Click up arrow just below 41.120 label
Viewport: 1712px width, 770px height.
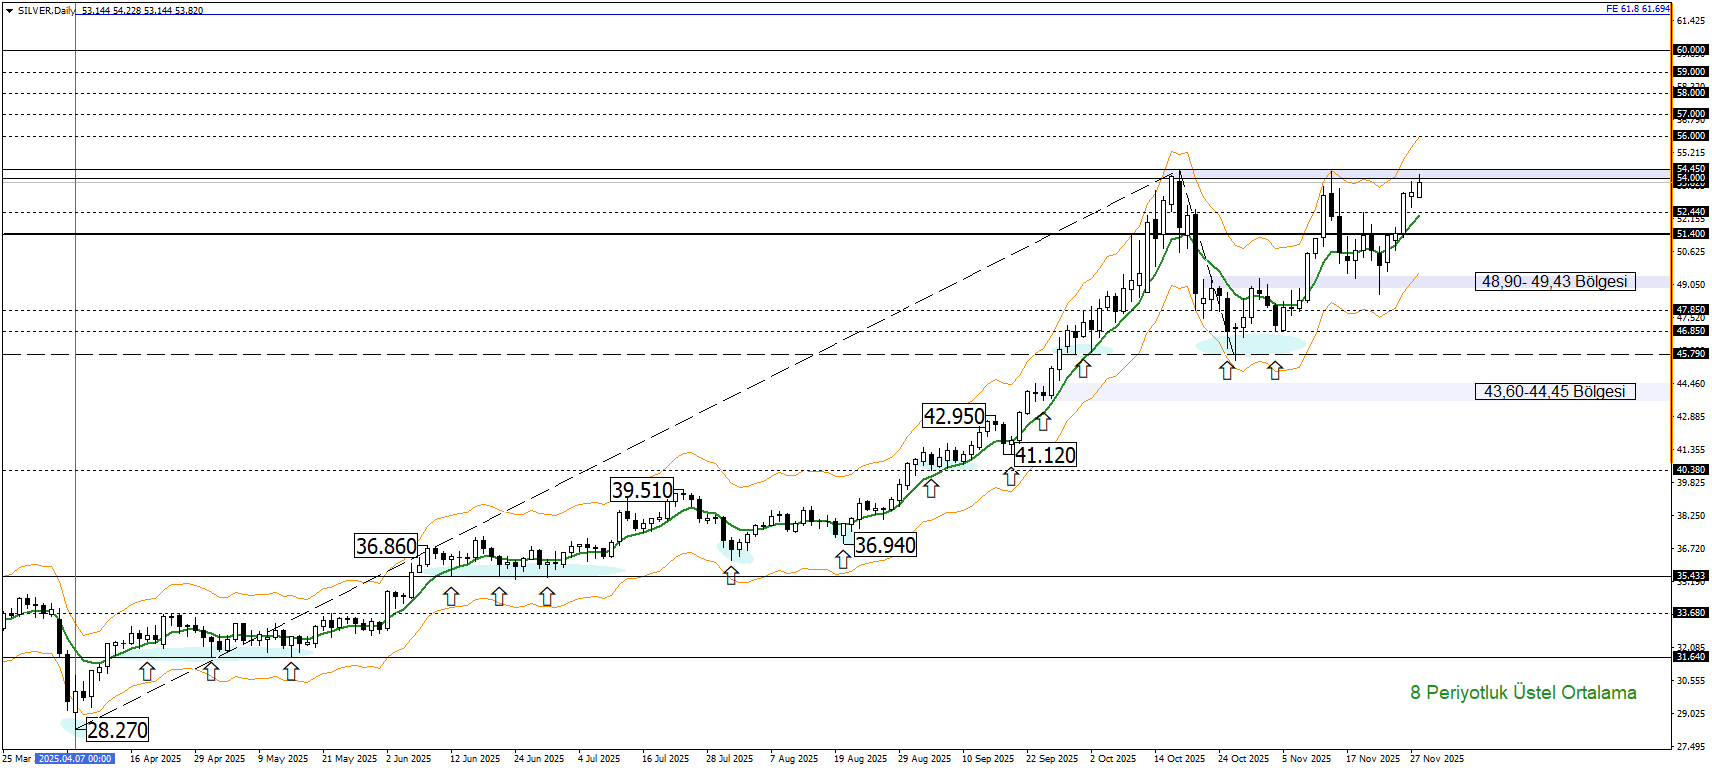1011,477
